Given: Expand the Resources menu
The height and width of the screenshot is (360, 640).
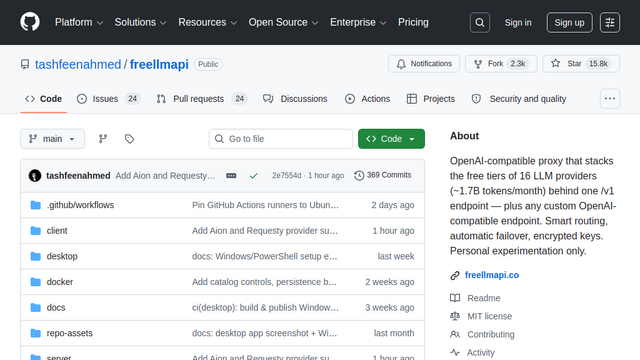Looking at the screenshot, I should pyautogui.click(x=207, y=22).
